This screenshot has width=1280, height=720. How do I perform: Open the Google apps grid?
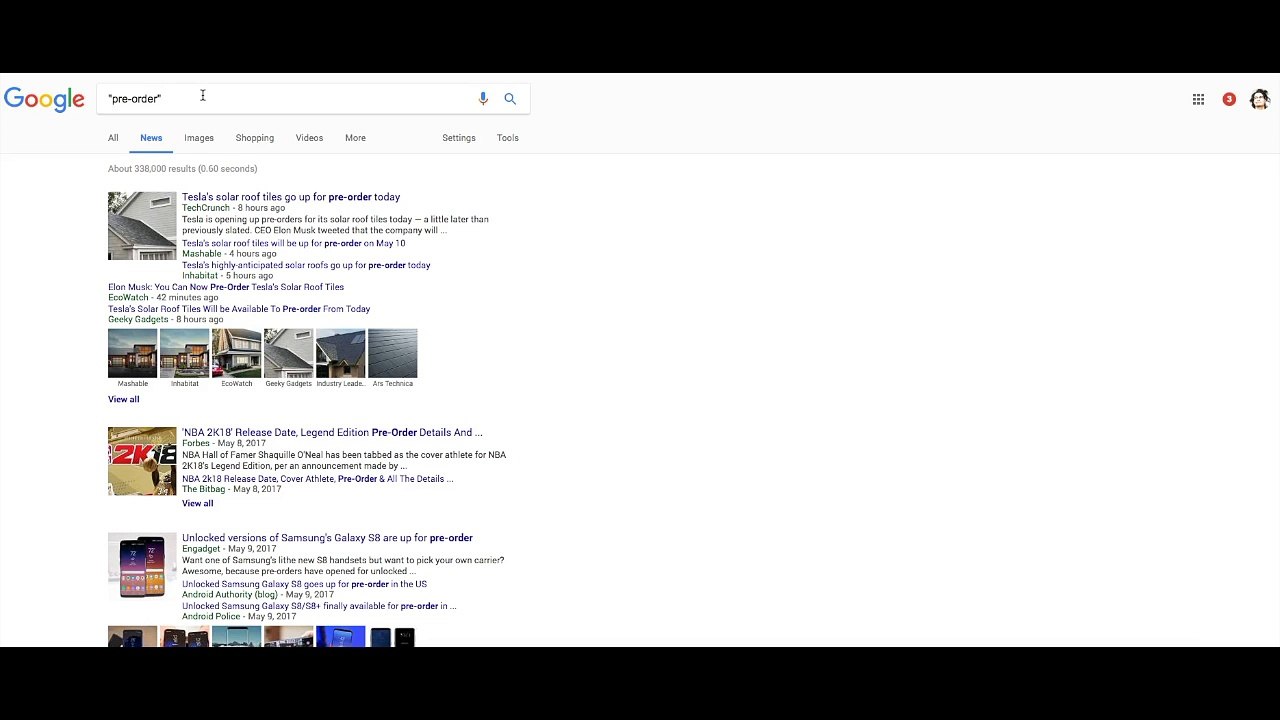(x=1198, y=99)
